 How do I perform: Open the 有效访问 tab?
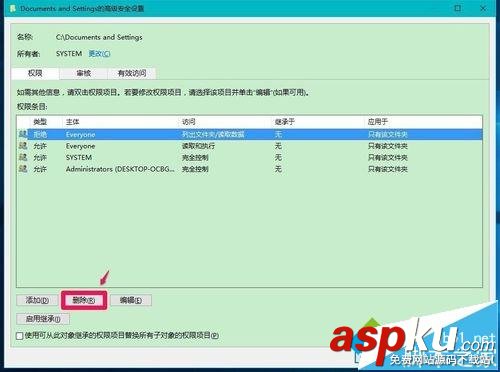pos(132,73)
